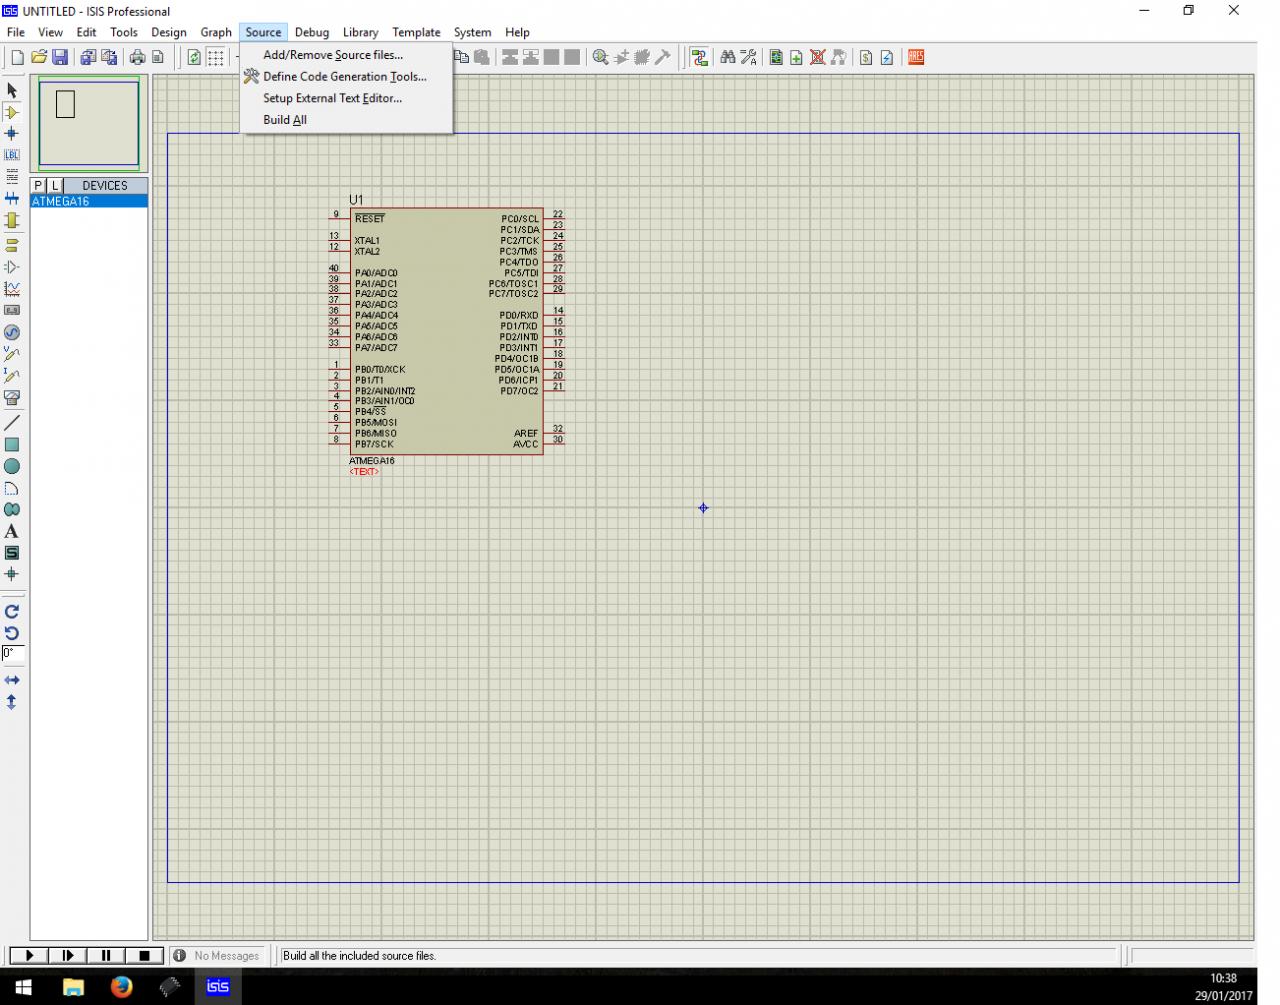Switch to Junction dot mode
The width and height of the screenshot is (1280, 1005).
[x=12, y=133]
